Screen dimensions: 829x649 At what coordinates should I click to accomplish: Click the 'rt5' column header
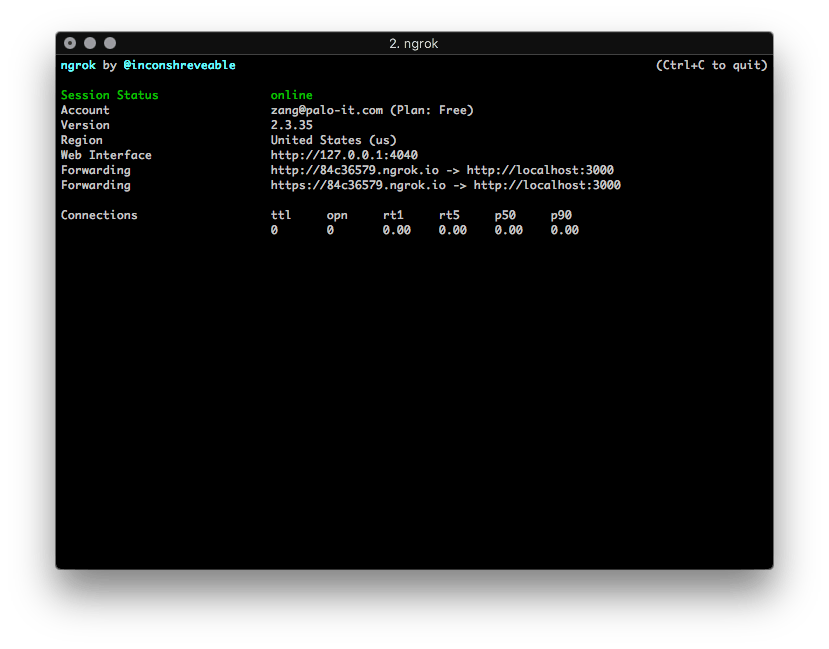(449, 215)
